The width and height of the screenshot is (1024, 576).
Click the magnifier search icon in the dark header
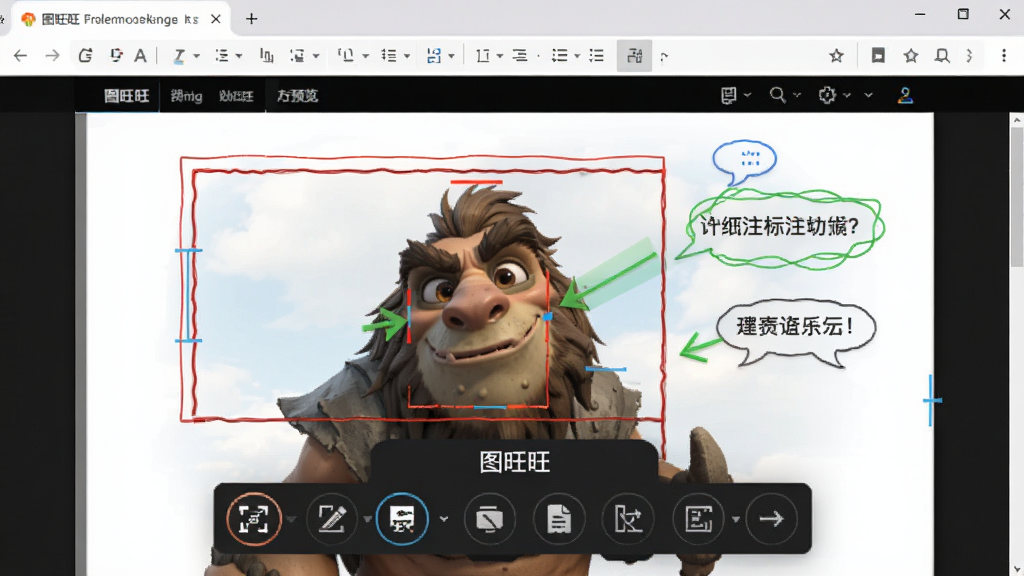pos(777,95)
